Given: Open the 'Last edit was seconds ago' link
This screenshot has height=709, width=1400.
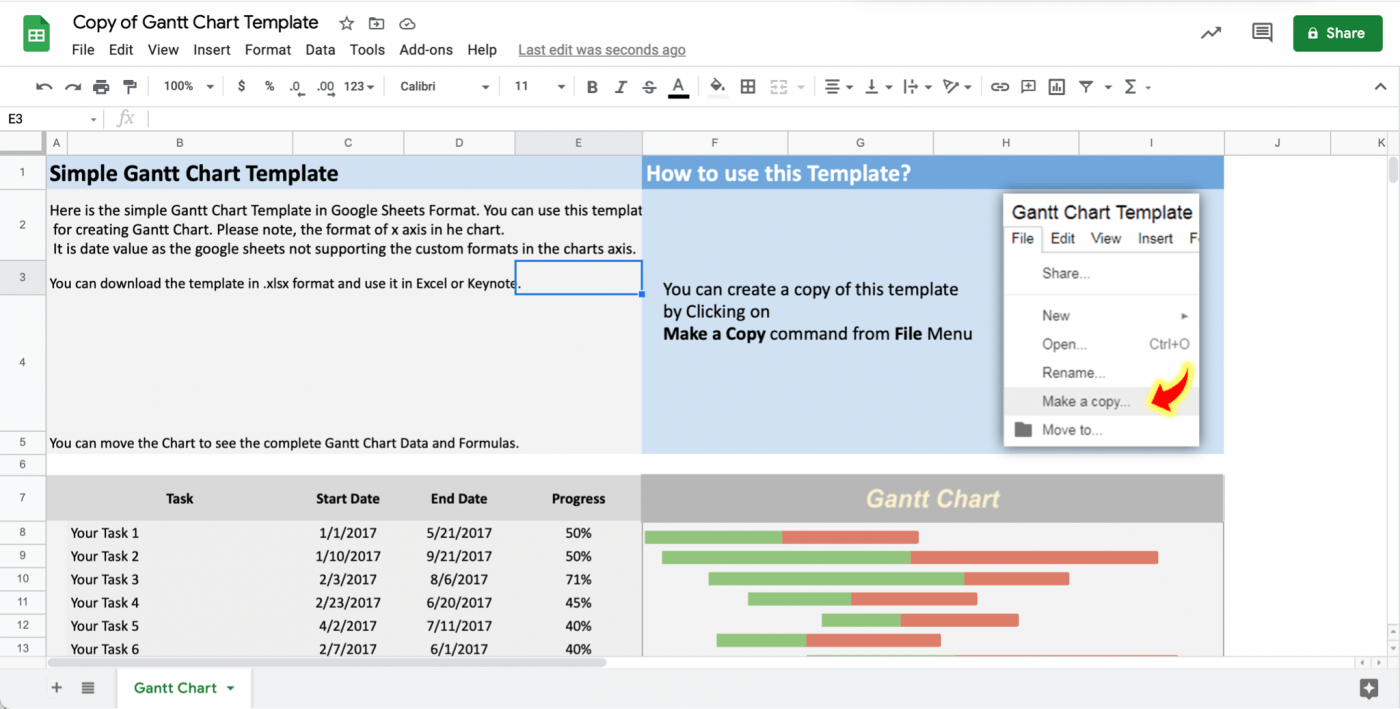Looking at the screenshot, I should tap(601, 50).
